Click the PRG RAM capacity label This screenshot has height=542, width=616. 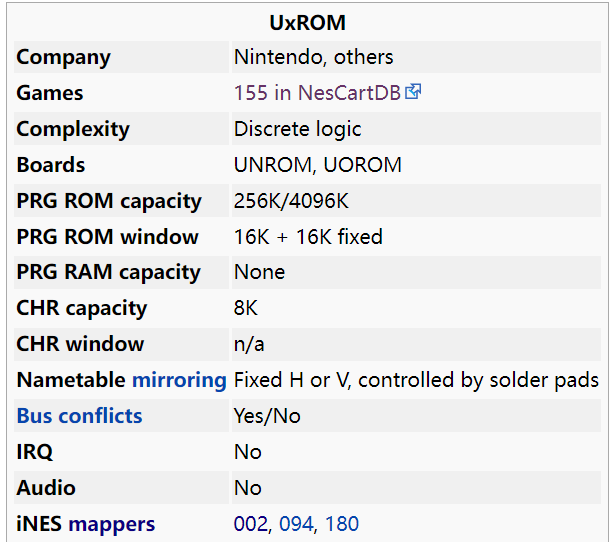[108, 272]
